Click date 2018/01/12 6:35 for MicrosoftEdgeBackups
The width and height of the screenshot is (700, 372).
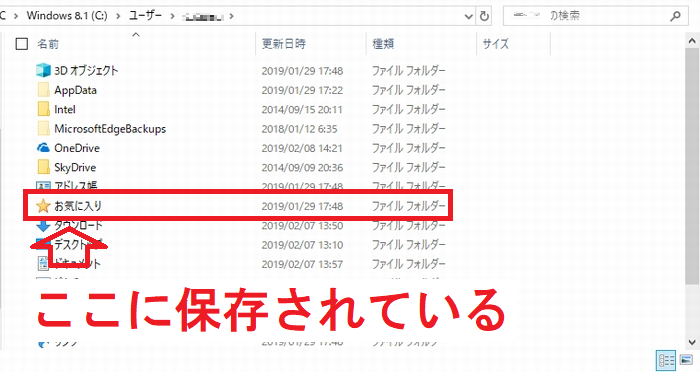pos(300,129)
